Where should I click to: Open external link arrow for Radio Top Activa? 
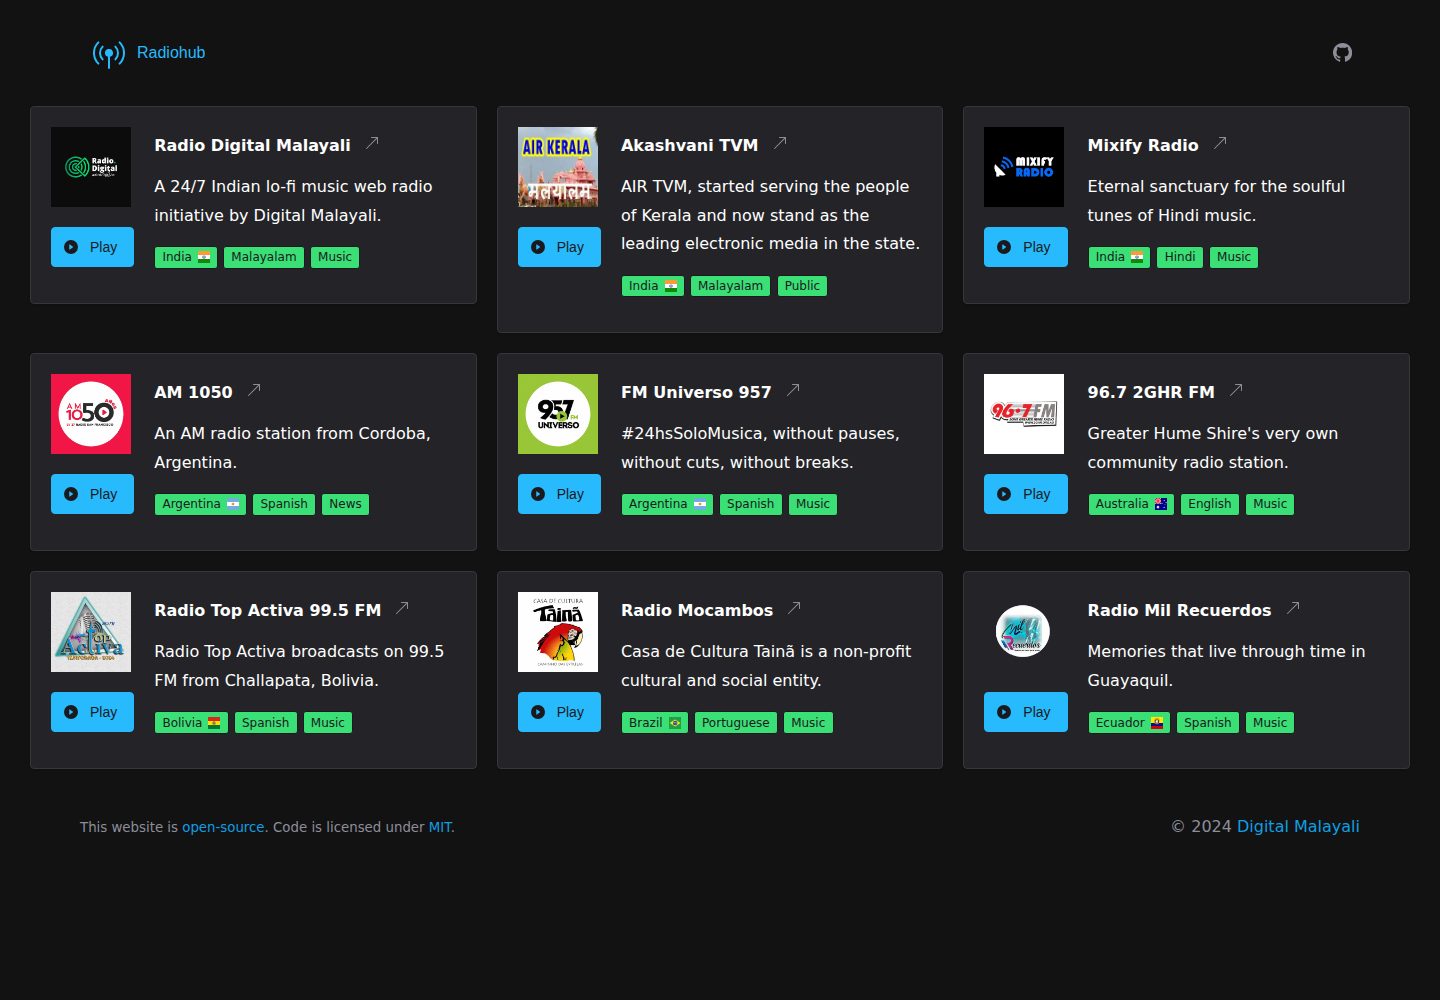402,608
